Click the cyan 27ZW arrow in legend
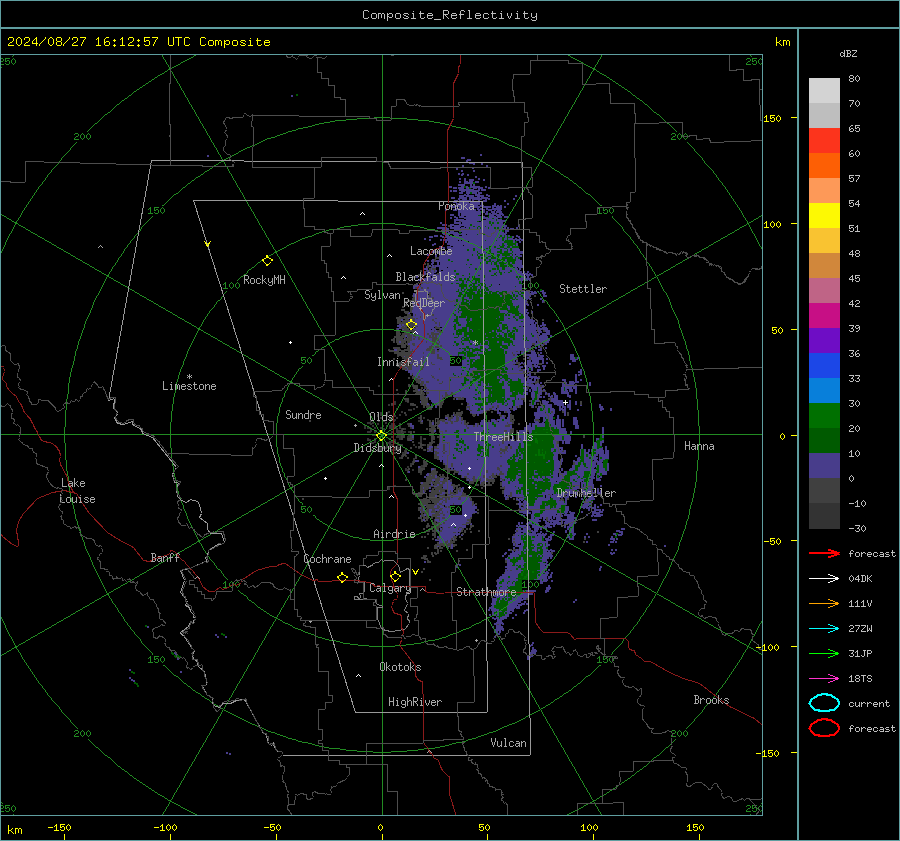900x841 pixels. pos(824,629)
